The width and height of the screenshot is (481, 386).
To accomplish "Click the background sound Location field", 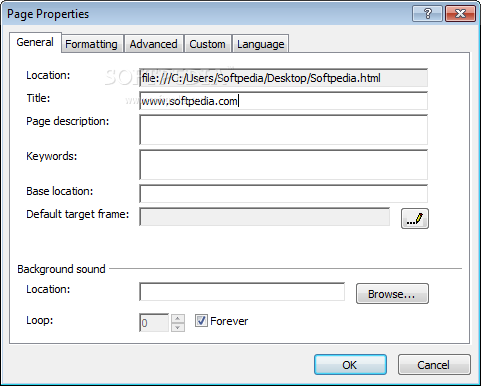I will (242, 292).
